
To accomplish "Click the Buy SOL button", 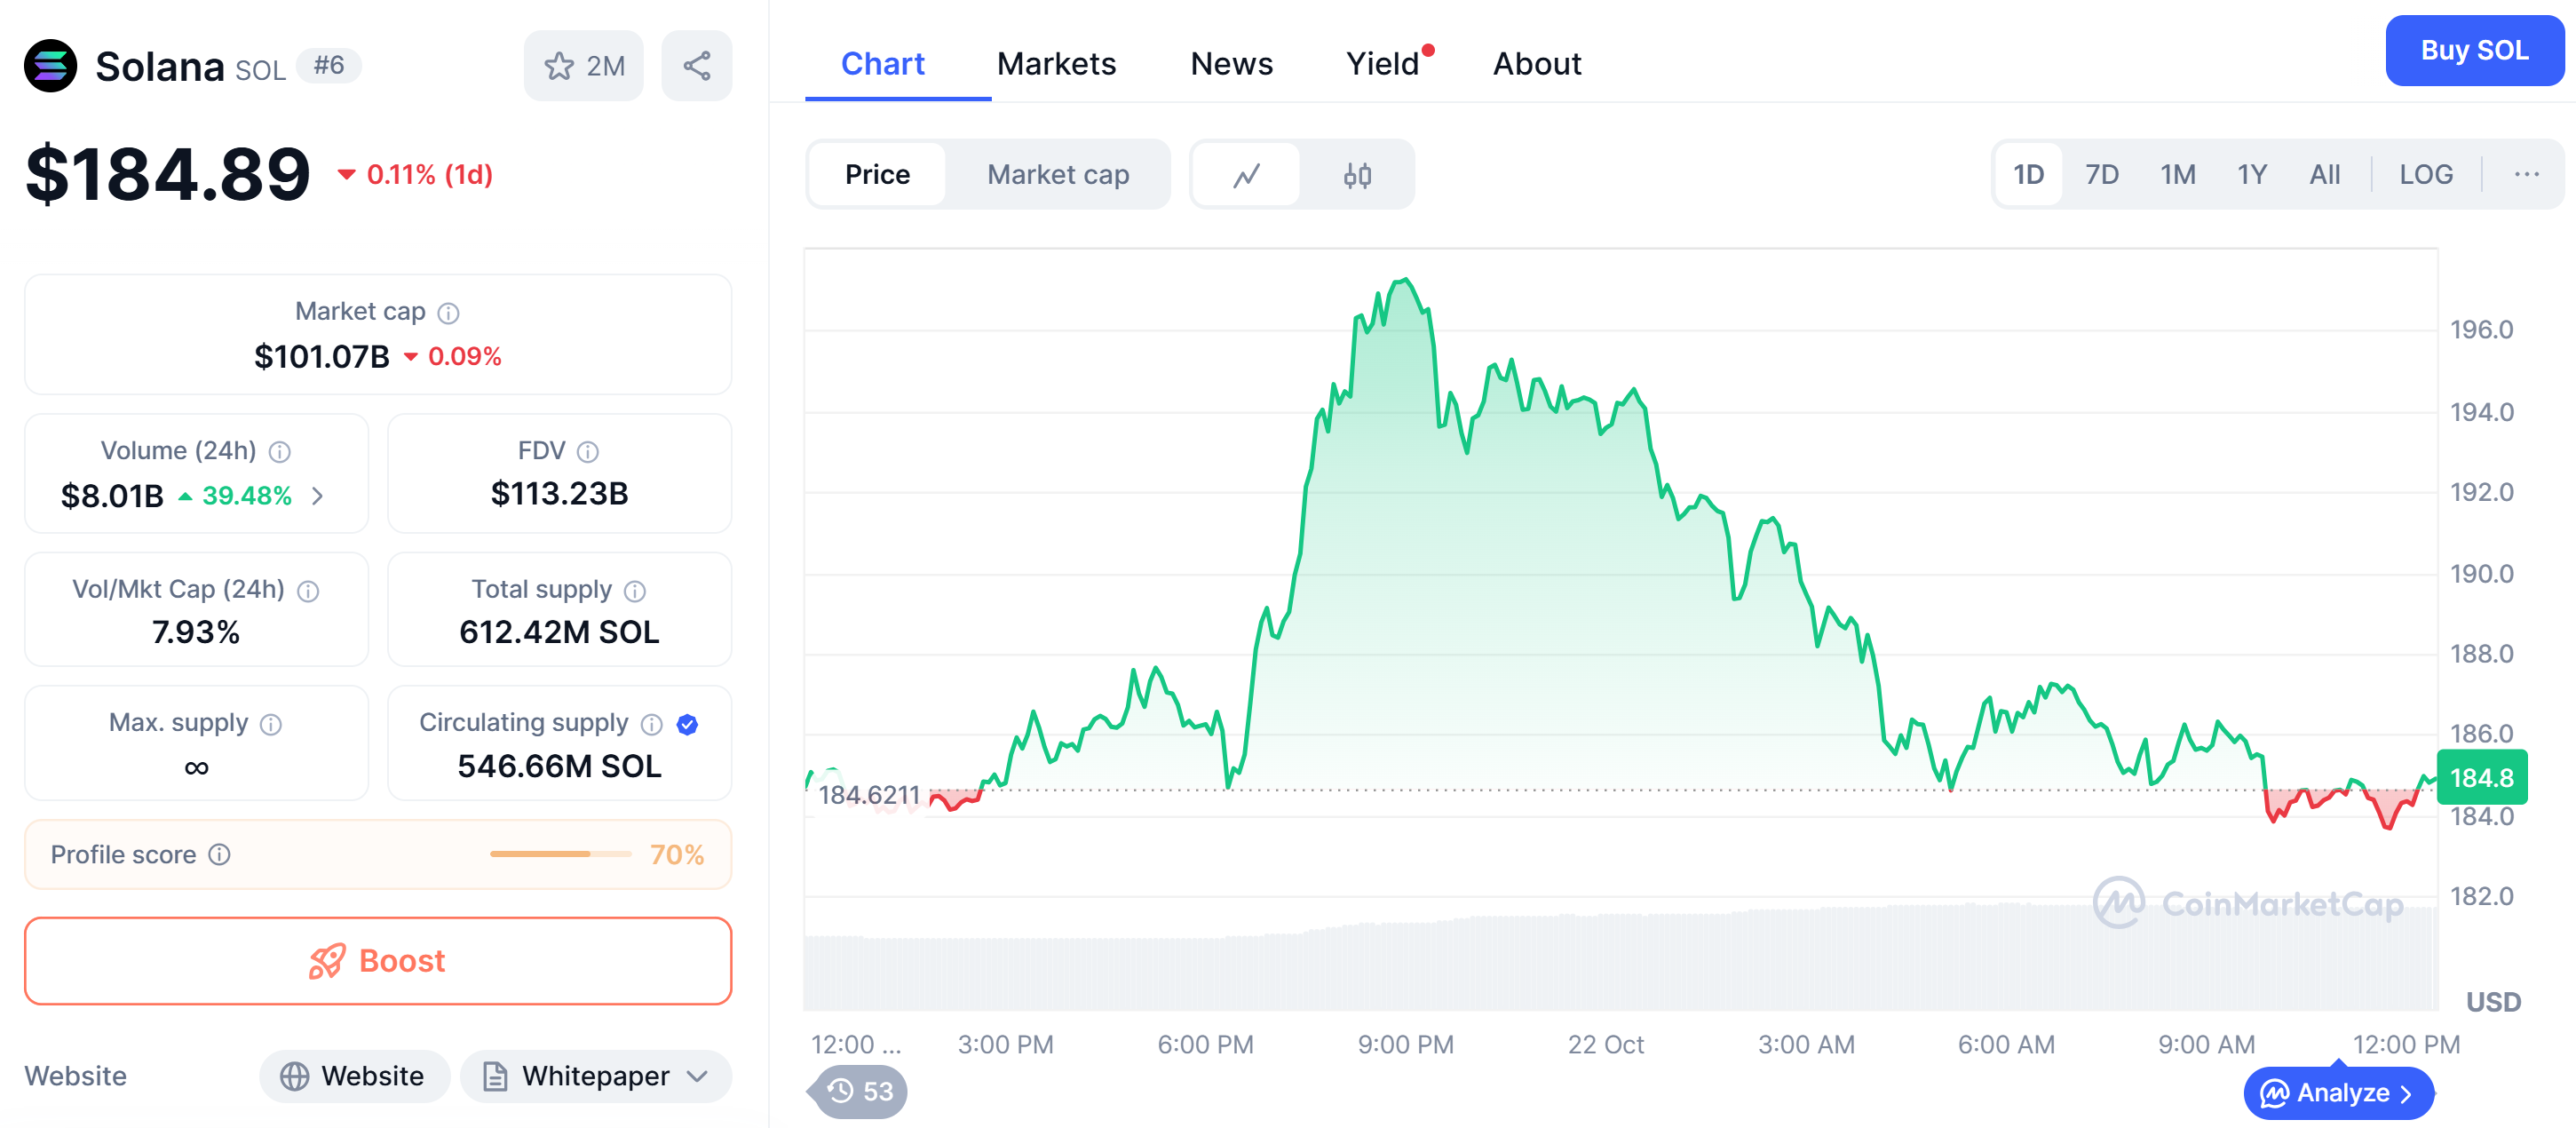I will (2473, 51).
